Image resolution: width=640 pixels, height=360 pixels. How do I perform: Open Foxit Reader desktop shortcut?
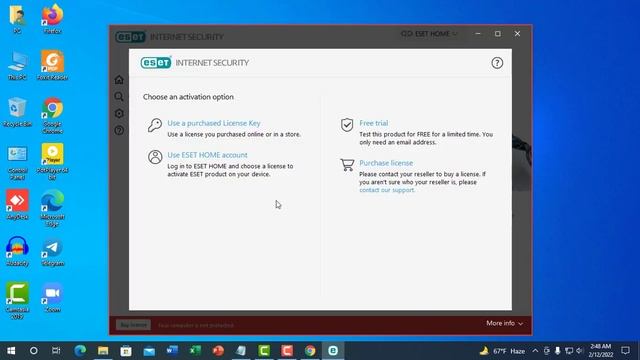[x=52, y=65]
